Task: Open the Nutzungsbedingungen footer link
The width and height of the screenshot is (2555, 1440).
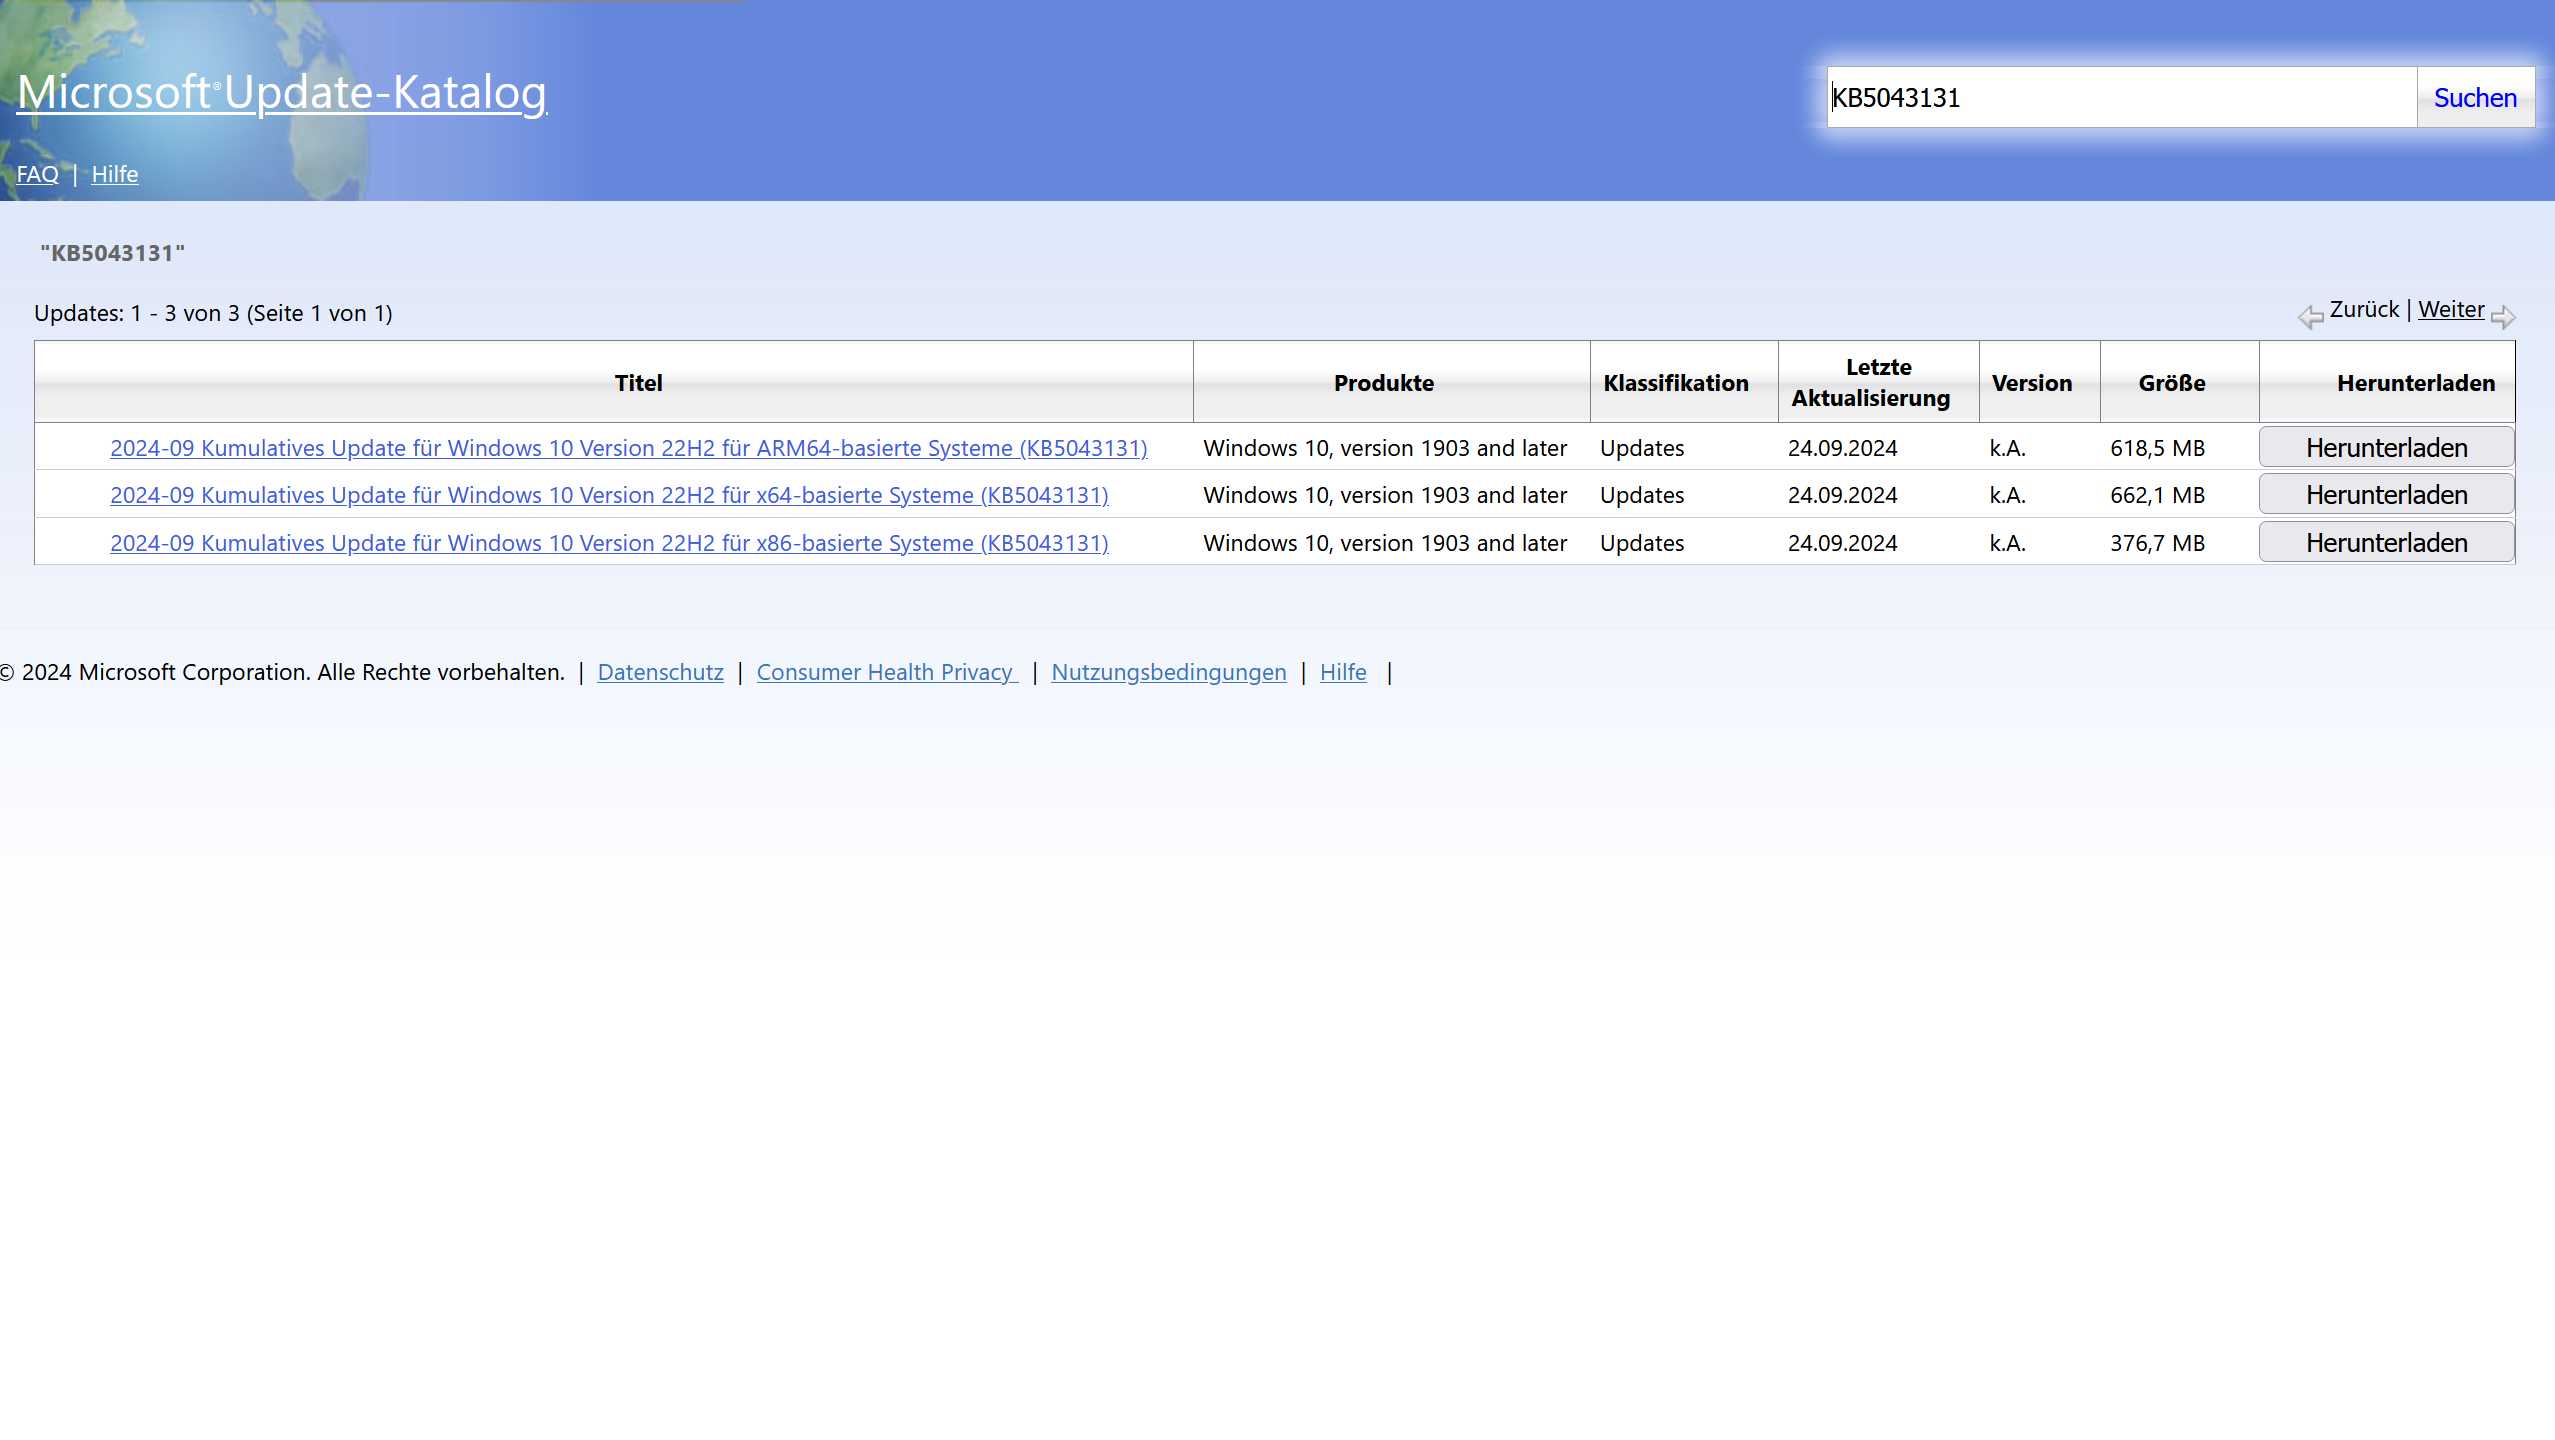Action: (1168, 672)
